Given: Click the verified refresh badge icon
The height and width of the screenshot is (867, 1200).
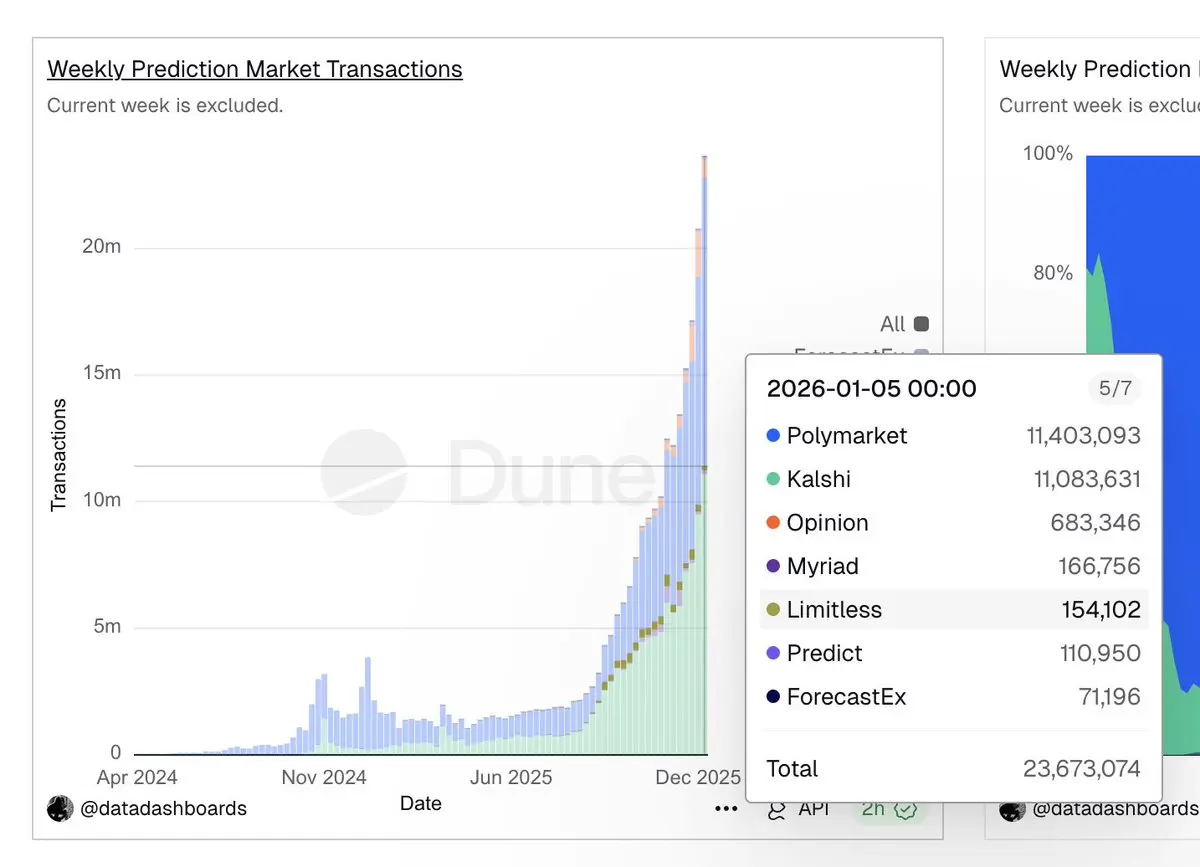Looking at the screenshot, I should tap(906, 809).
